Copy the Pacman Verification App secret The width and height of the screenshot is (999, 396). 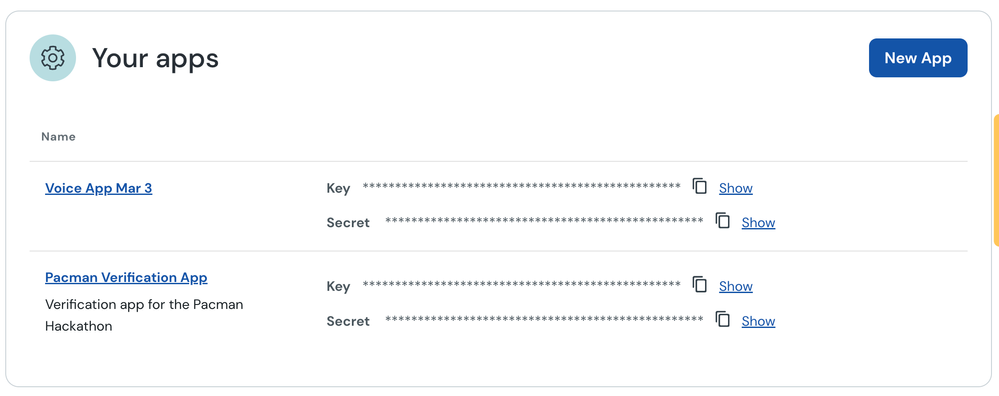[722, 320]
